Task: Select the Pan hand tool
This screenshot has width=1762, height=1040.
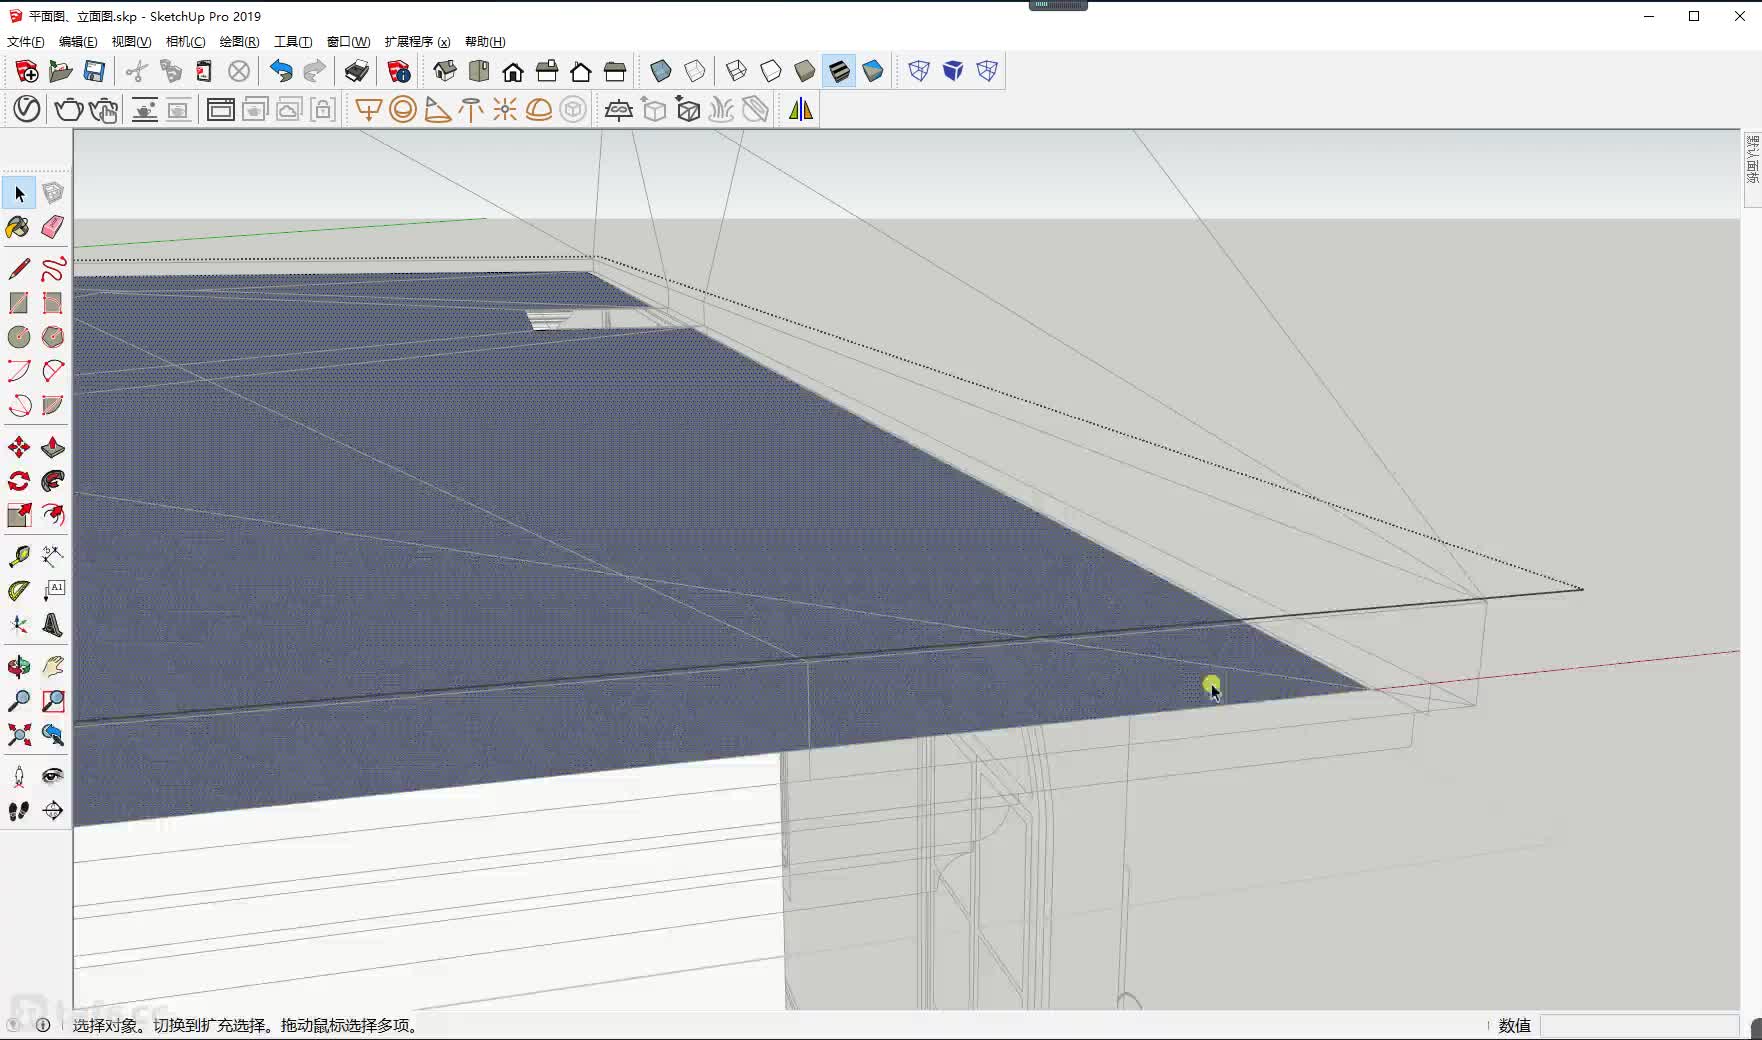Action: pos(53,666)
